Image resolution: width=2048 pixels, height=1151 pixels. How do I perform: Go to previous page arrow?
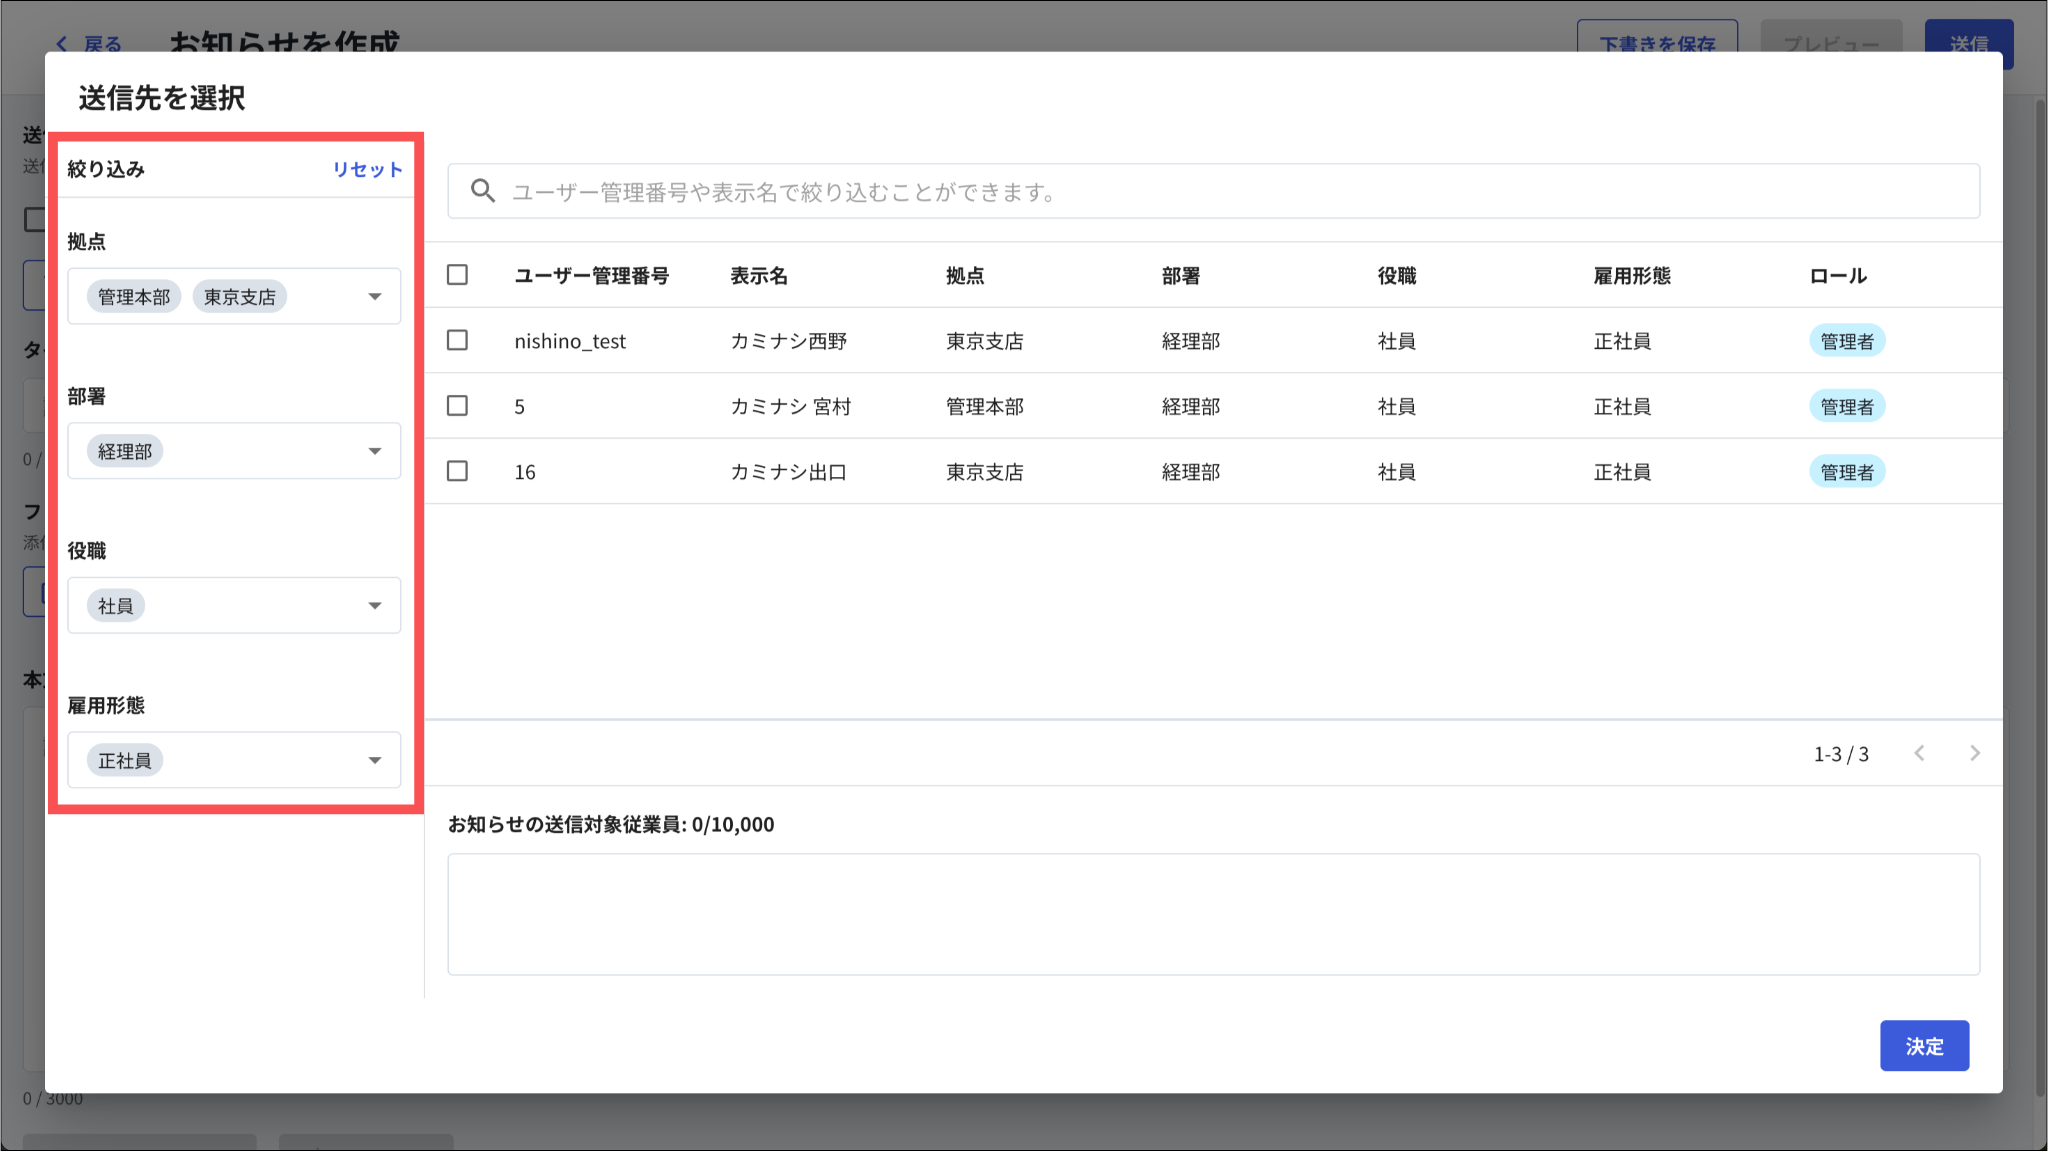tap(1919, 753)
